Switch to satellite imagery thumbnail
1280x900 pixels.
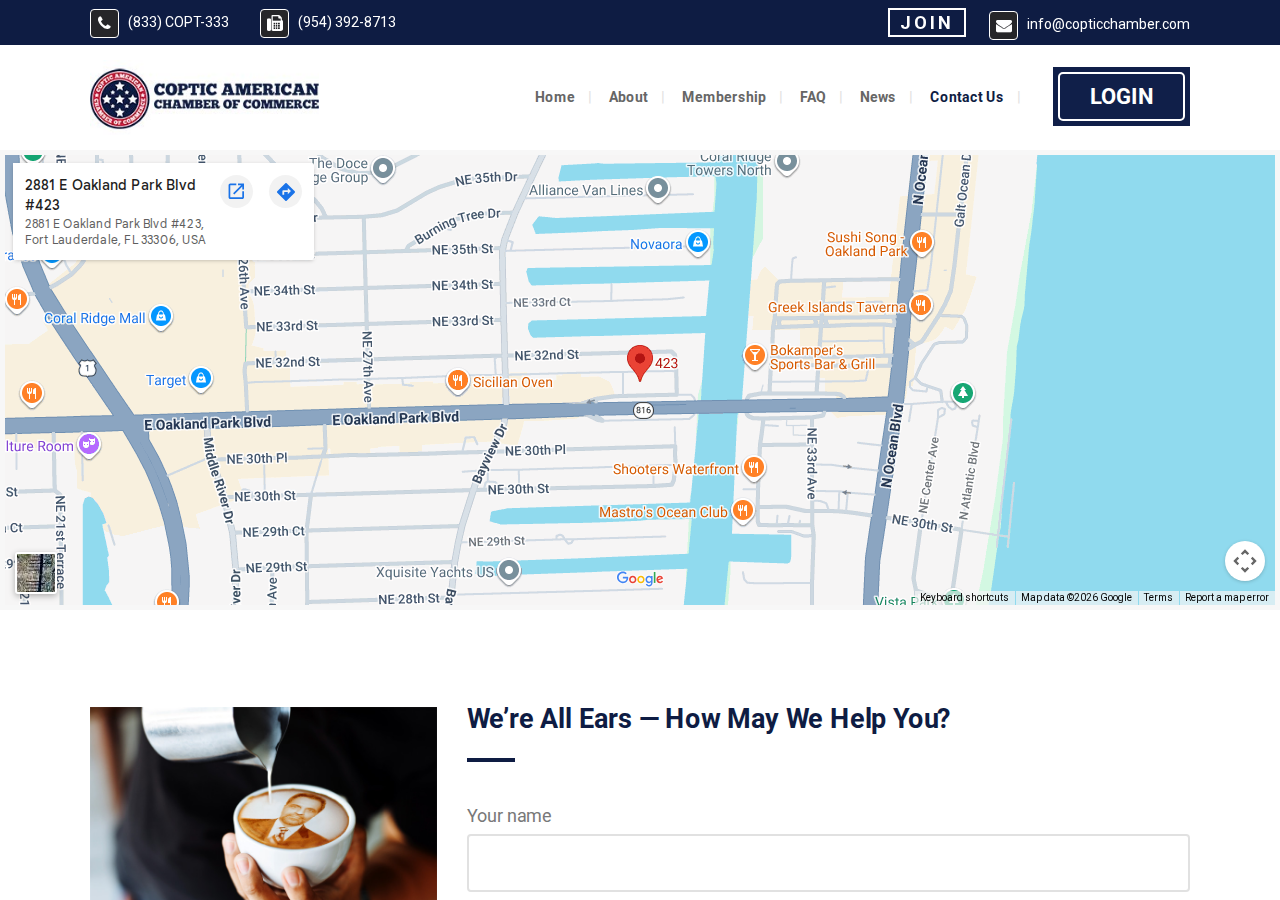click(x=36, y=573)
